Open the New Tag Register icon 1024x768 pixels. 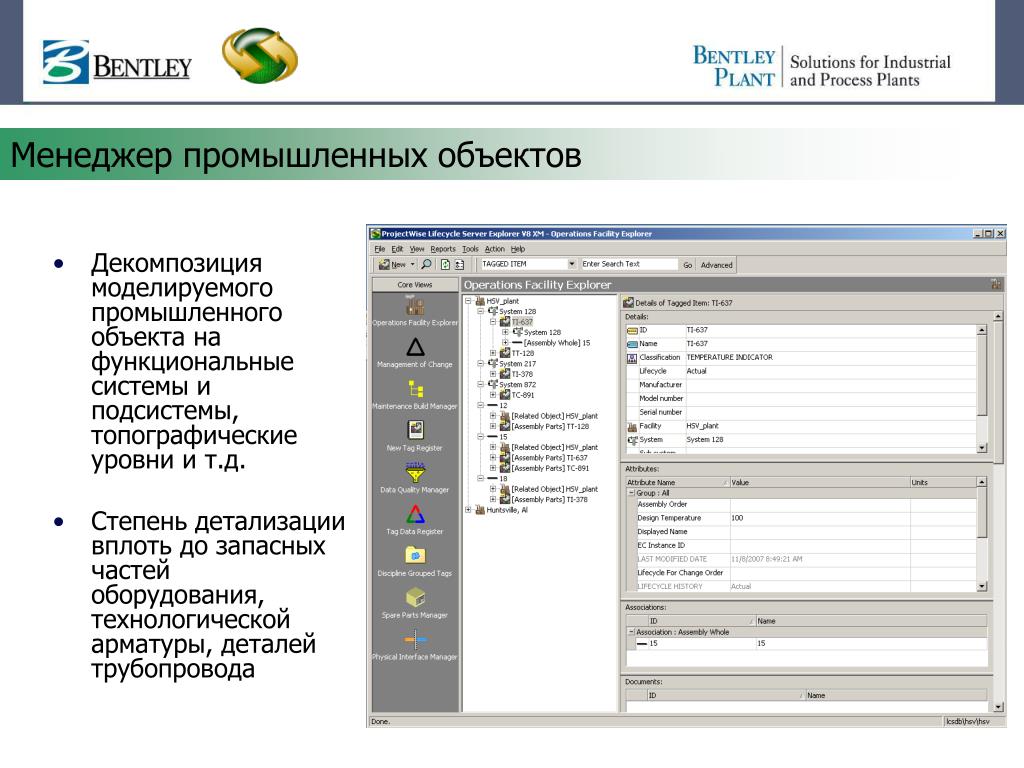tap(415, 430)
